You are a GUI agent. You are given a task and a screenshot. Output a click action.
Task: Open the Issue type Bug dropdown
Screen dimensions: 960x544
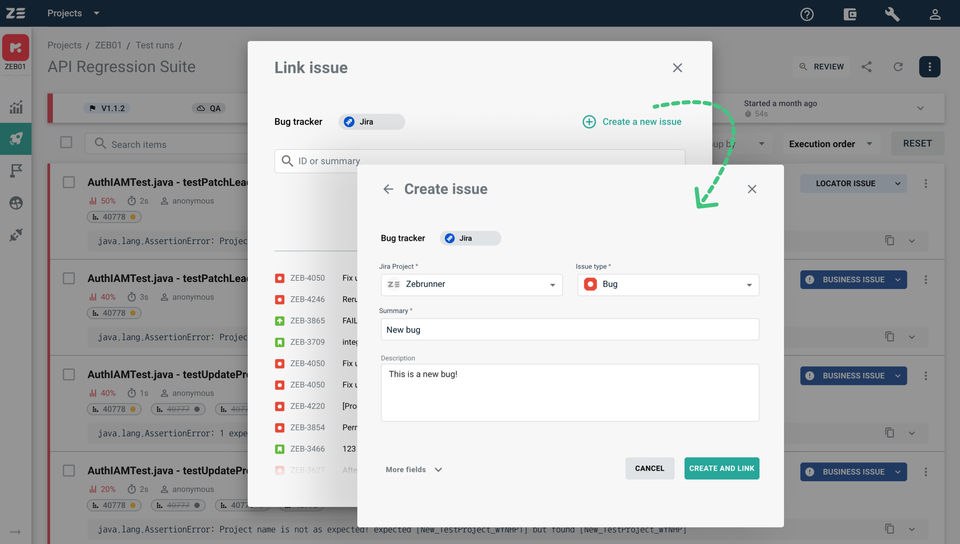tap(668, 285)
